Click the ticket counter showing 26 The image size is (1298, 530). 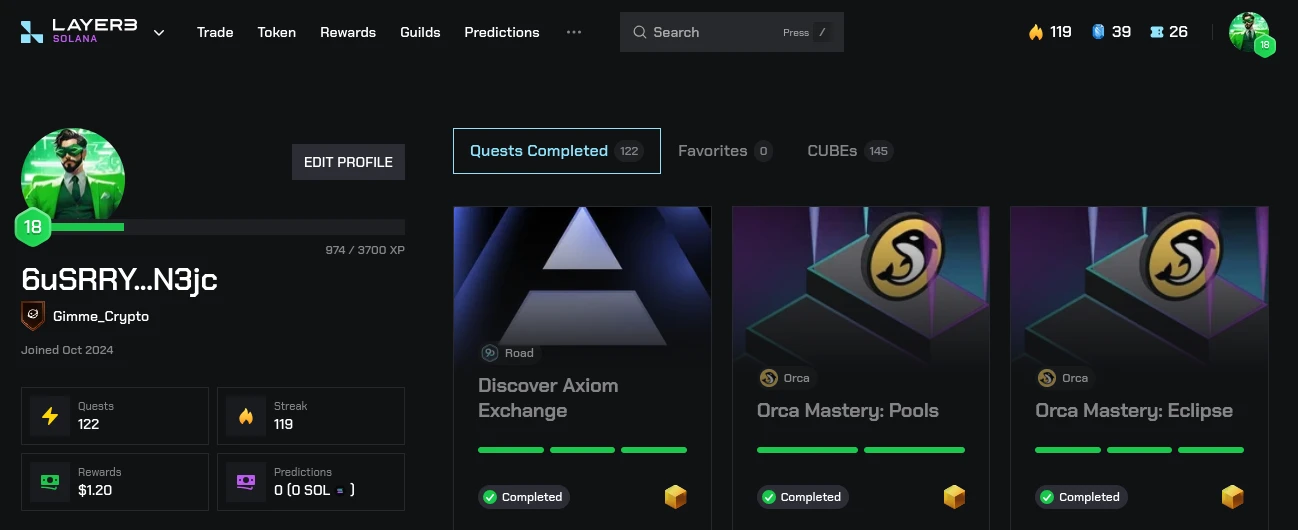tap(1169, 32)
